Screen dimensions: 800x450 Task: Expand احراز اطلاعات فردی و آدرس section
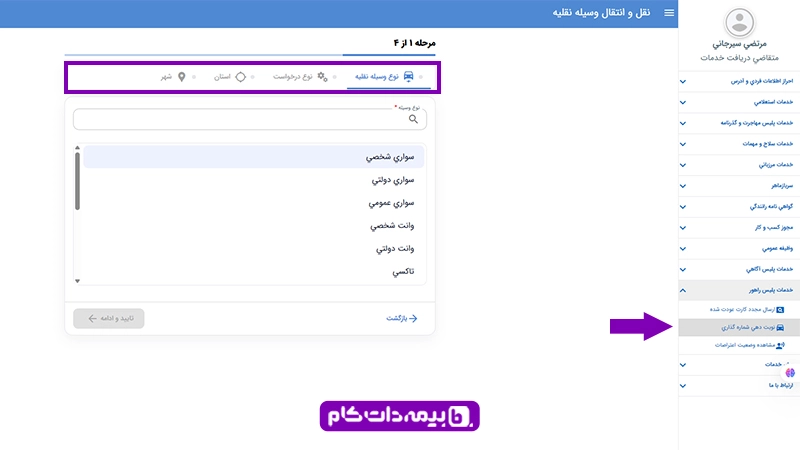(683, 81)
